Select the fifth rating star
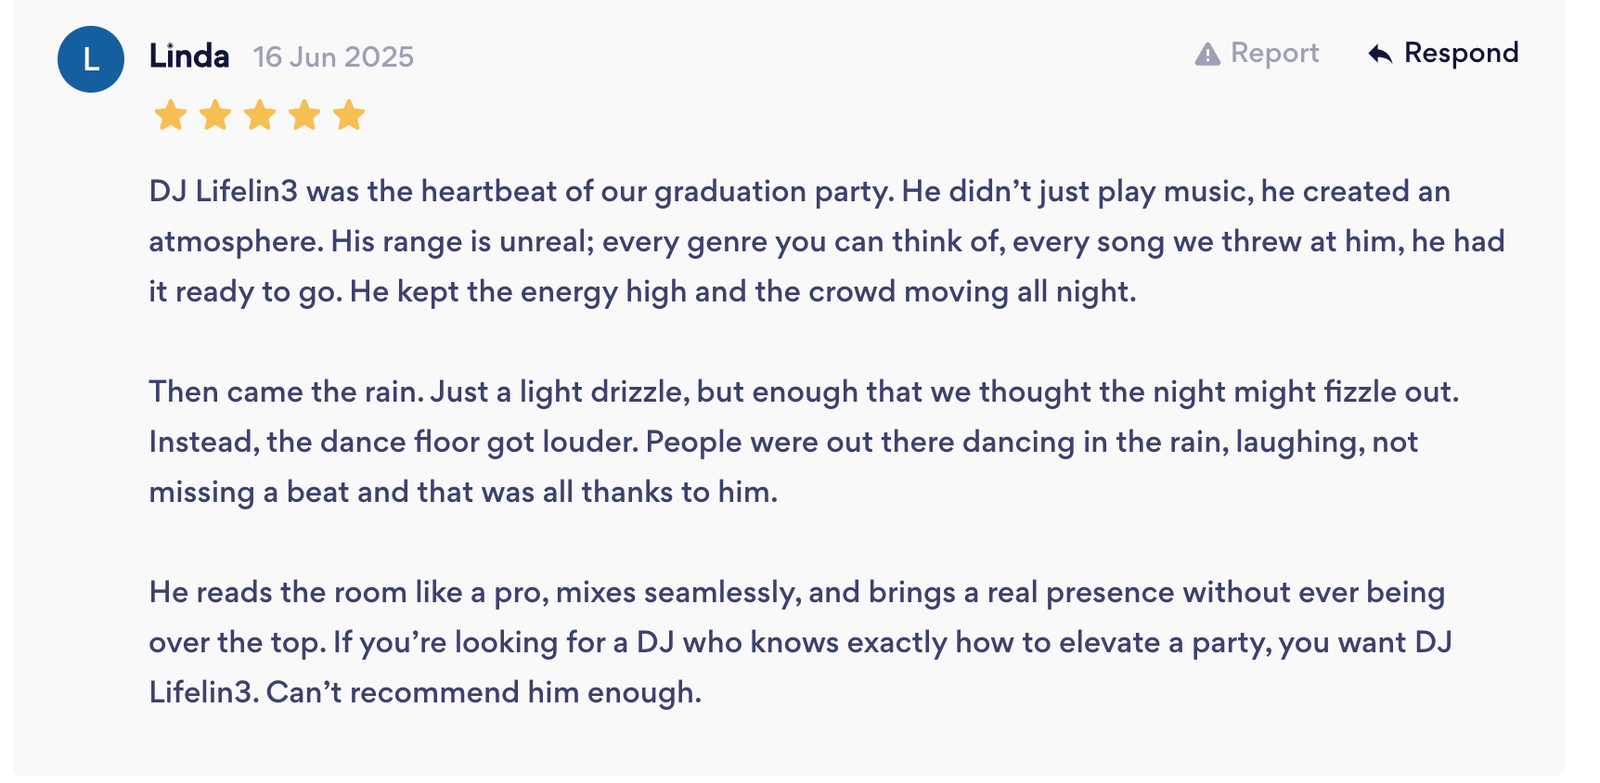The height and width of the screenshot is (783, 1600). pyautogui.click(x=349, y=115)
